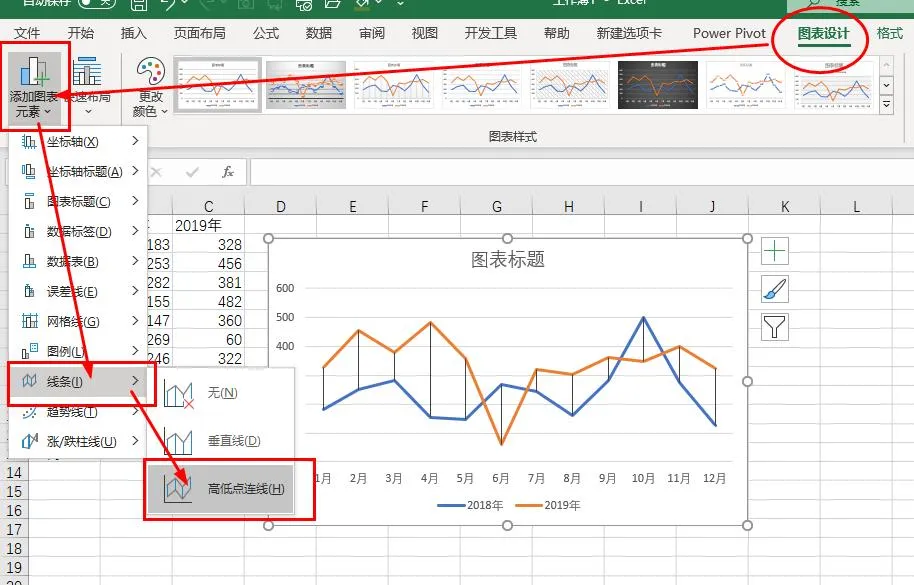This screenshot has height=585, width=914.
Task: Click cell with value 482
Action: pyautogui.click(x=208, y=301)
